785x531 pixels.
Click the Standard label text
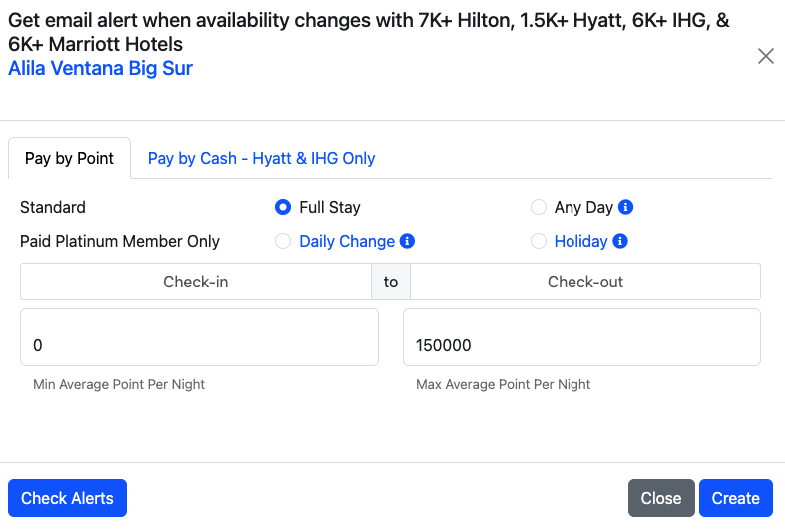(x=53, y=207)
